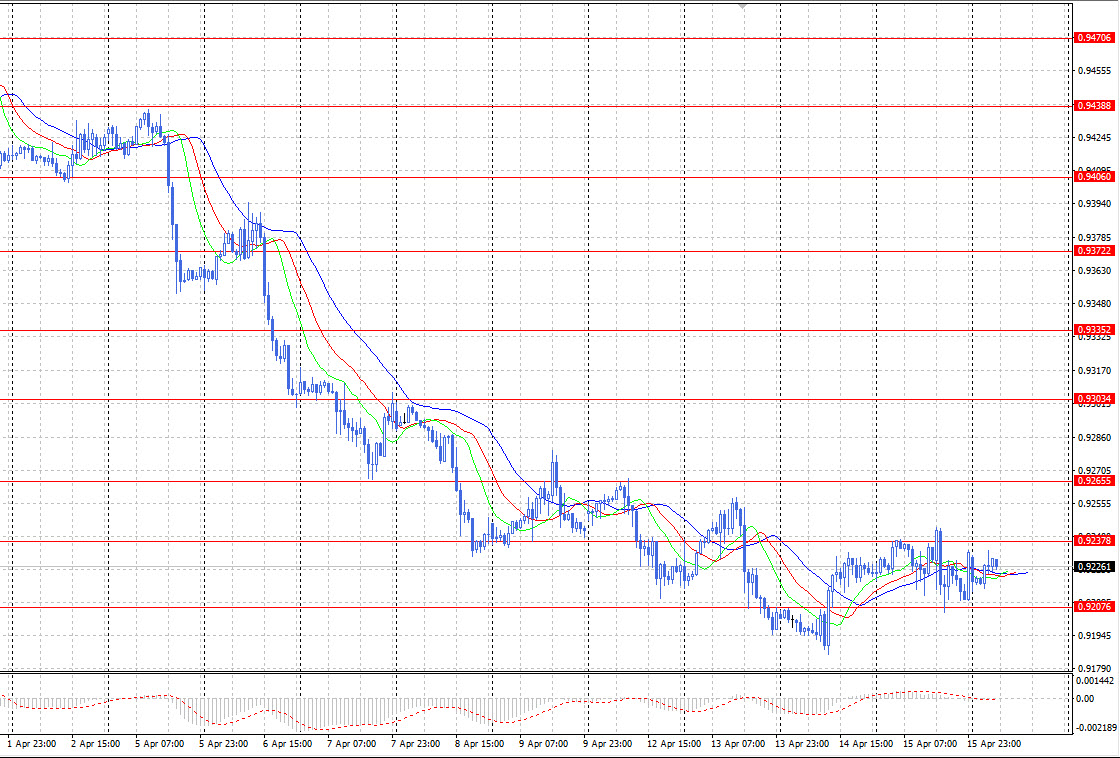Click the 9 Apr 23:00 time label
1120x758 pixels.
(x=608, y=744)
